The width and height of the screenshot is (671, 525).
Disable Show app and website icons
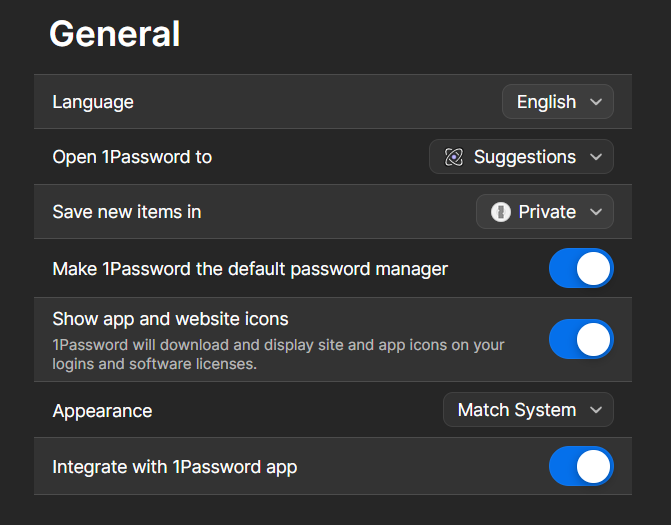pos(581,339)
